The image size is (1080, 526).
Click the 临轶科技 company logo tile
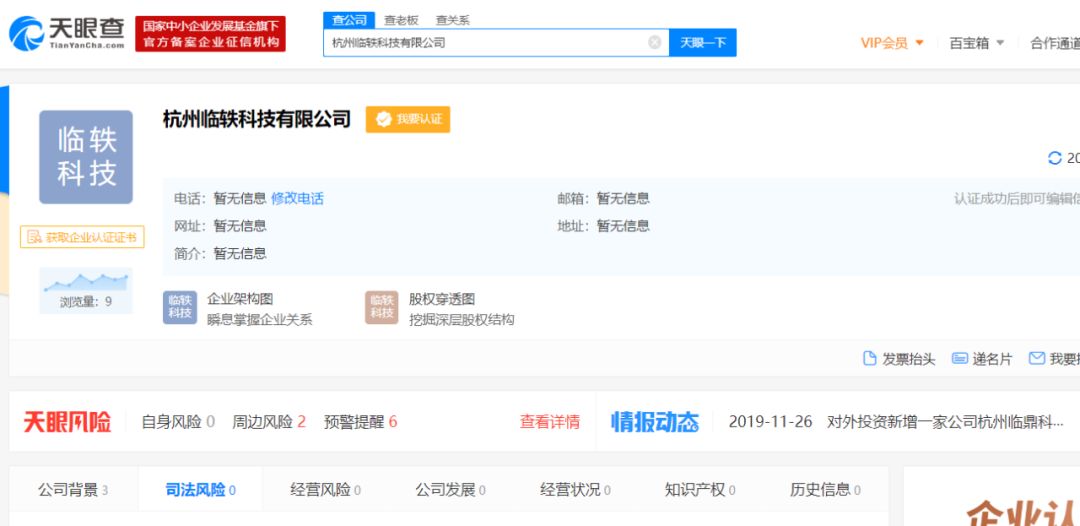pyautogui.click(x=86, y=157)
